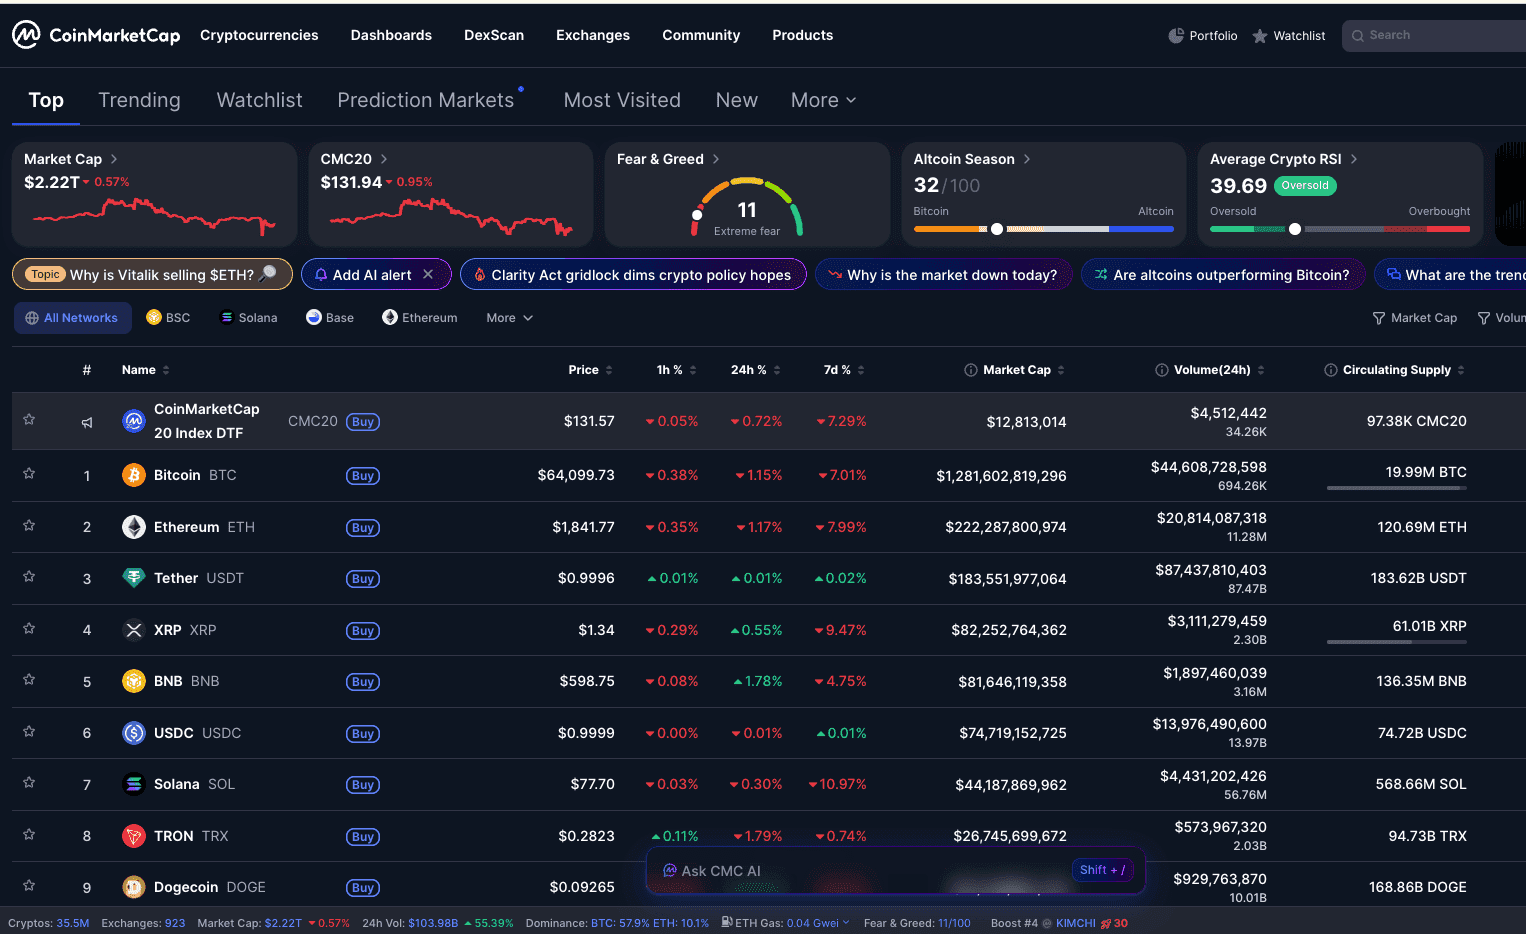
Task: Open the Portfolio pie icon
Action: click(1176, 36)
